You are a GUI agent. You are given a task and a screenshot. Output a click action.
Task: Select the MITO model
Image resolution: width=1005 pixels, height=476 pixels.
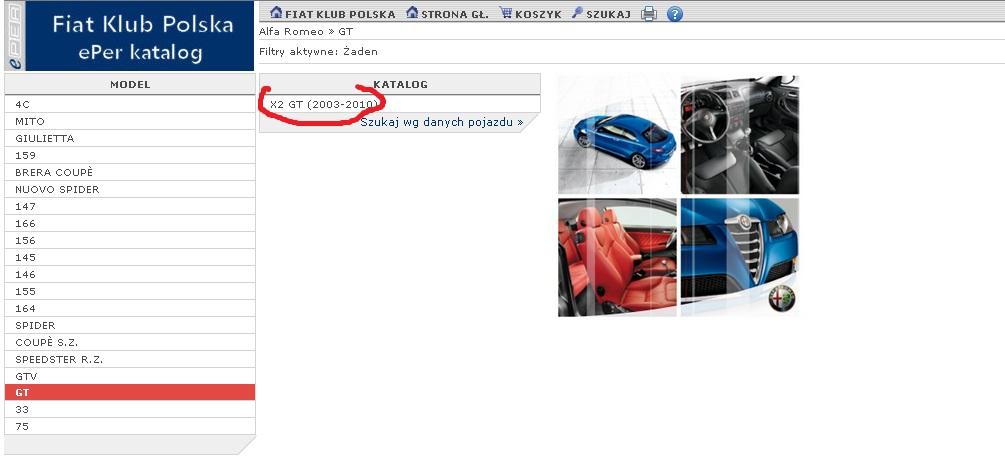click(x=130, y=121)
